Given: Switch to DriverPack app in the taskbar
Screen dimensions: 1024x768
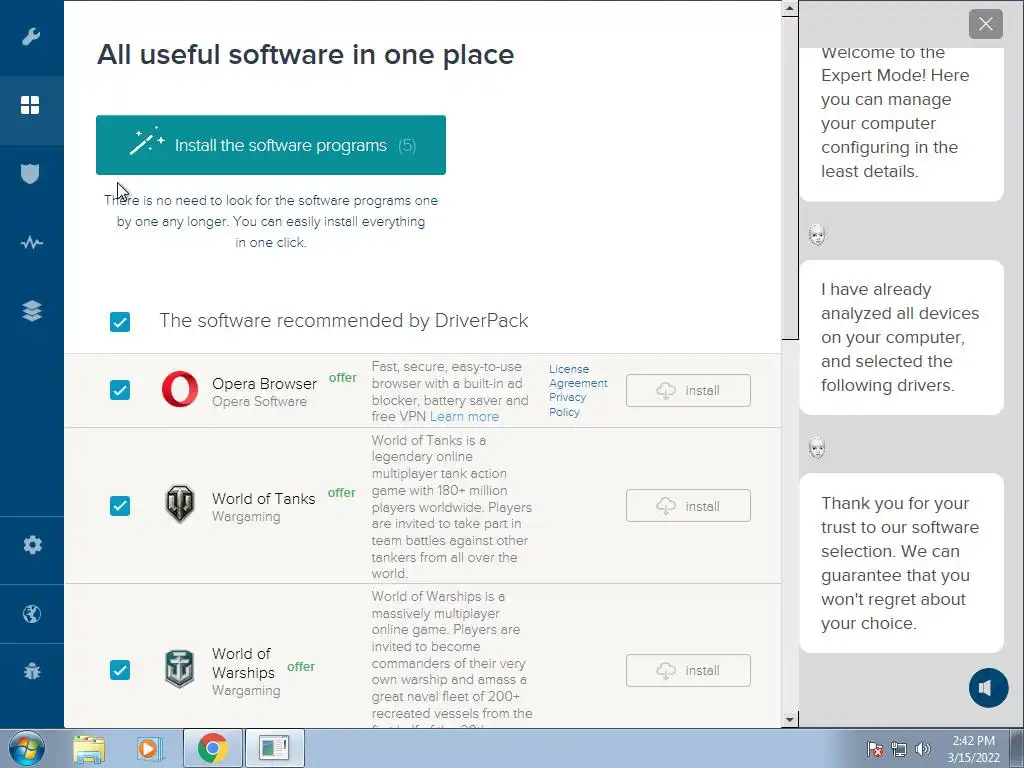Looking at the screenshot, I should click(274, 748).
